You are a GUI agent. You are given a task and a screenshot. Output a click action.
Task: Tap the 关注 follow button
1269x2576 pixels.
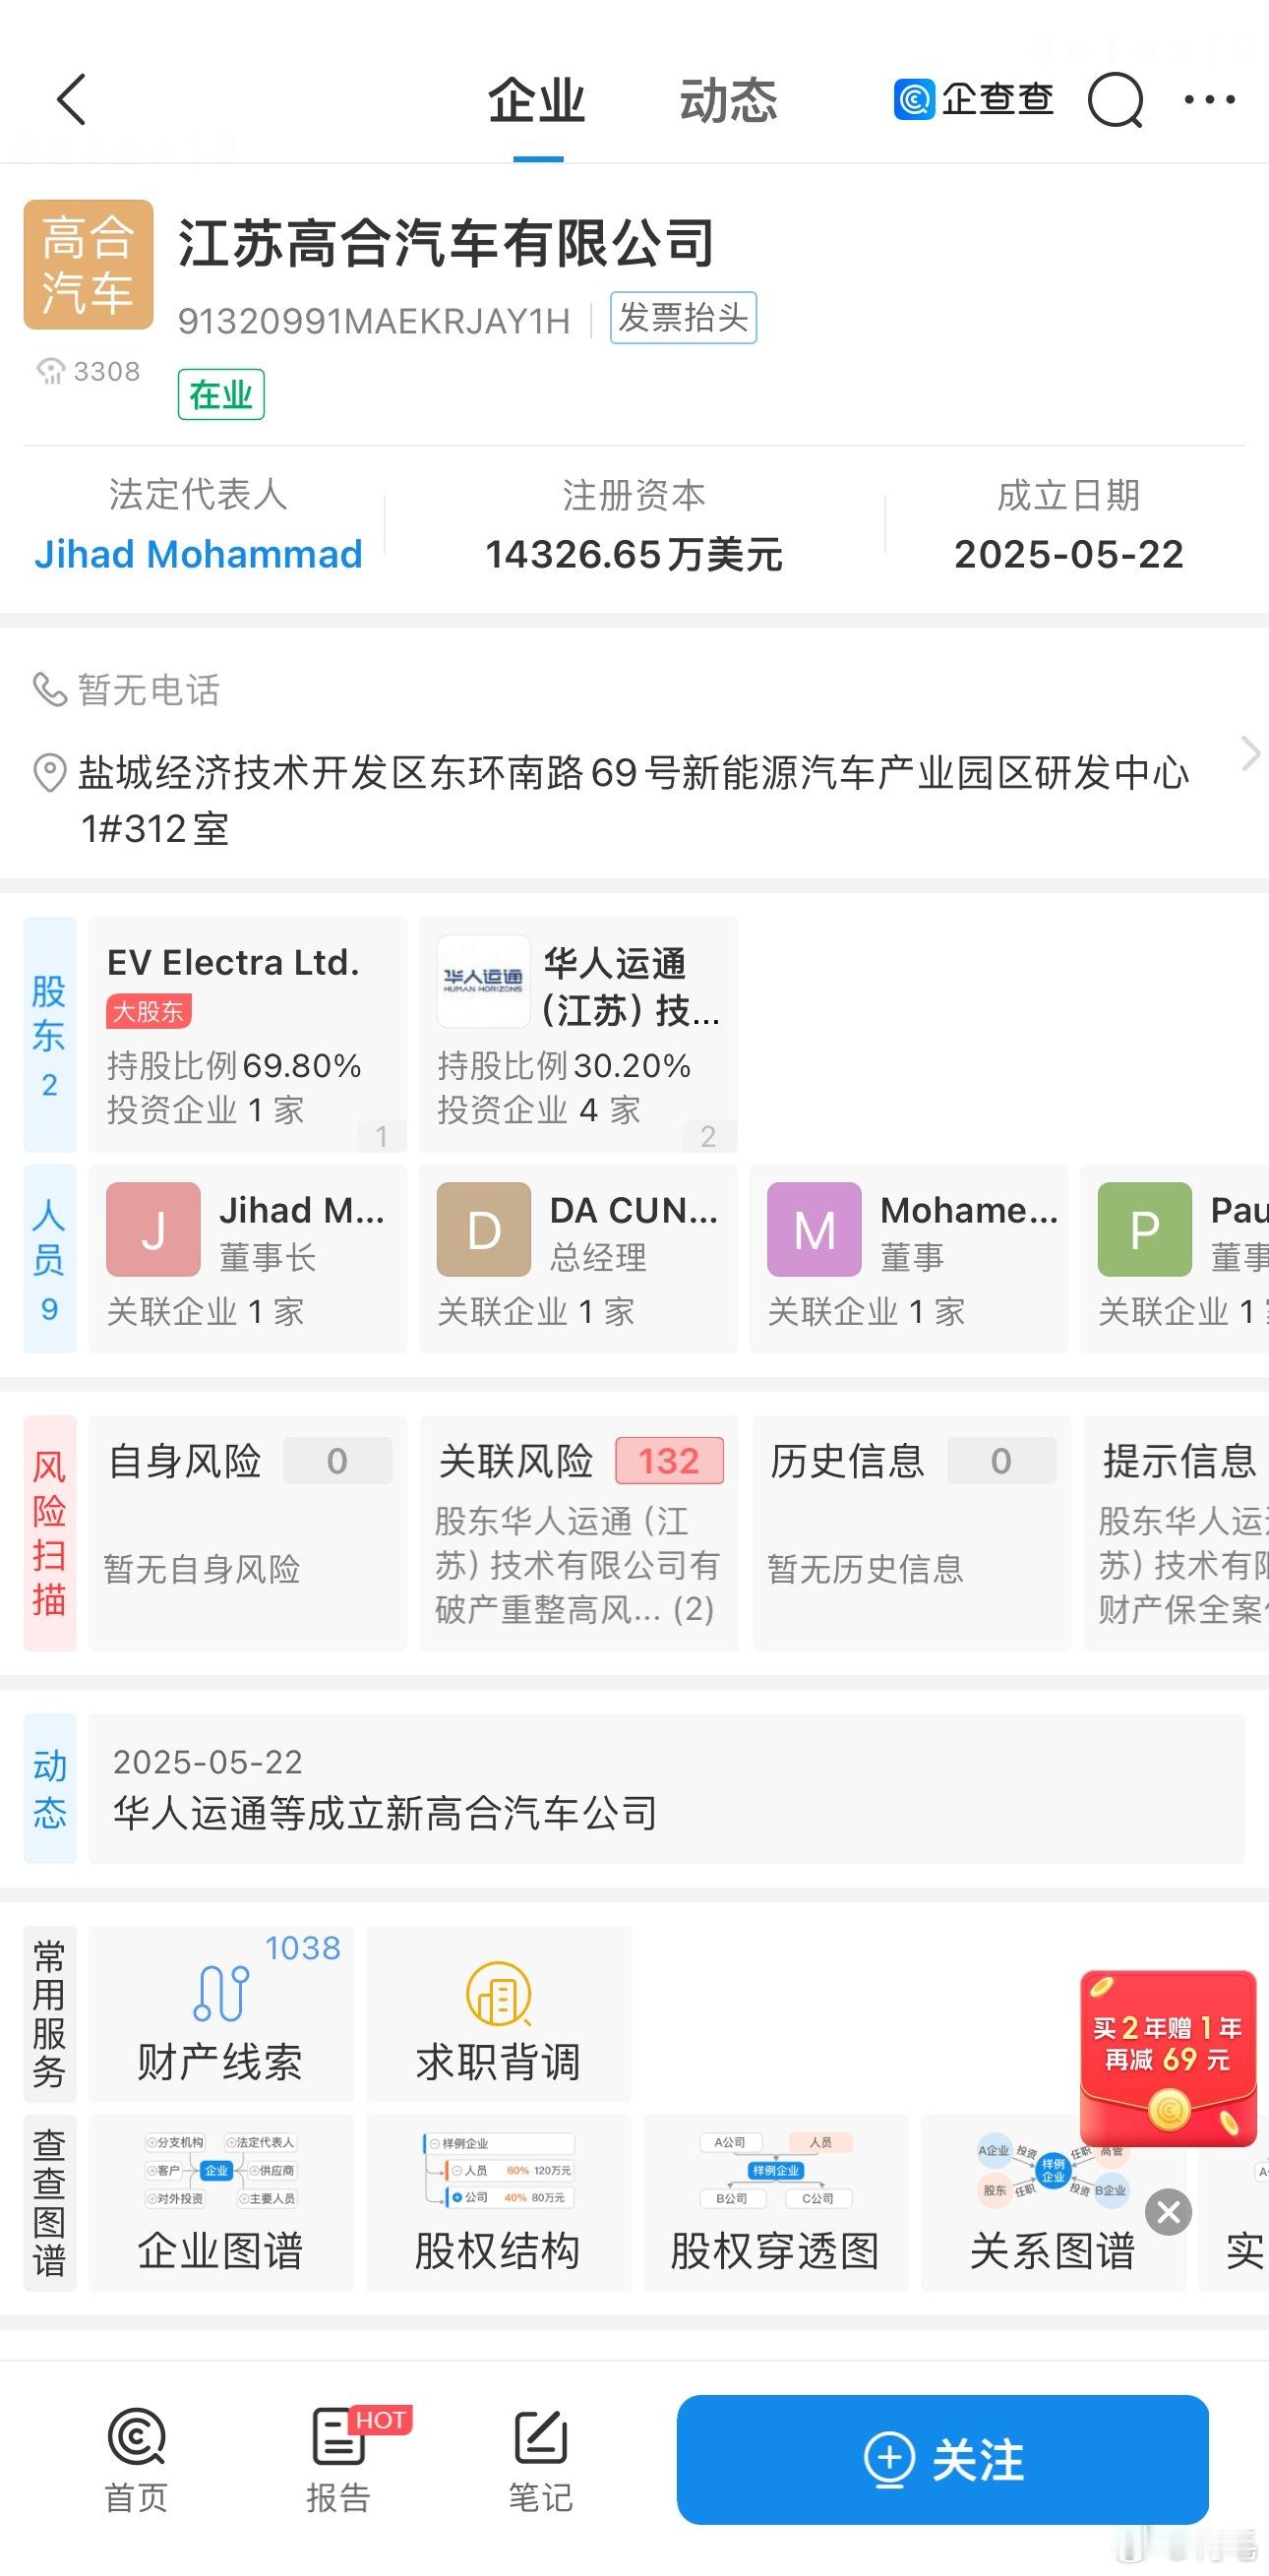[942, 2459]
